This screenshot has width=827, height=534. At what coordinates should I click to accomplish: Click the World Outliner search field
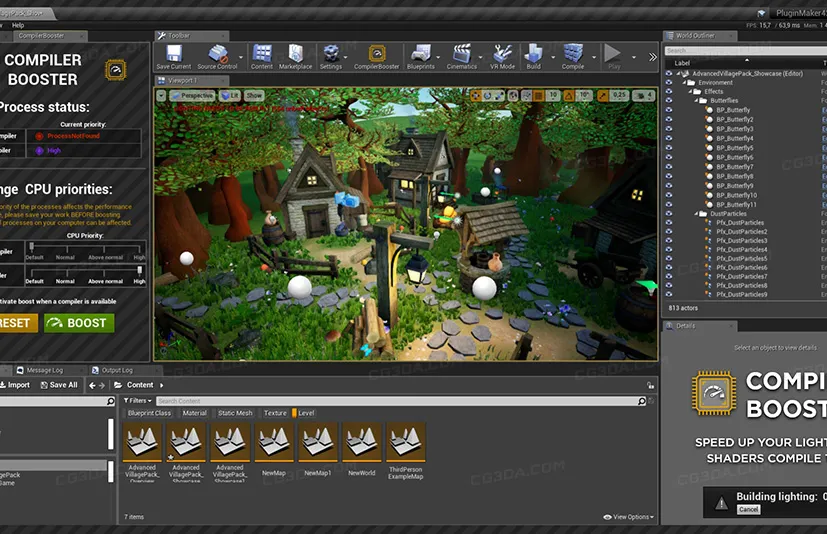[745, 51]
